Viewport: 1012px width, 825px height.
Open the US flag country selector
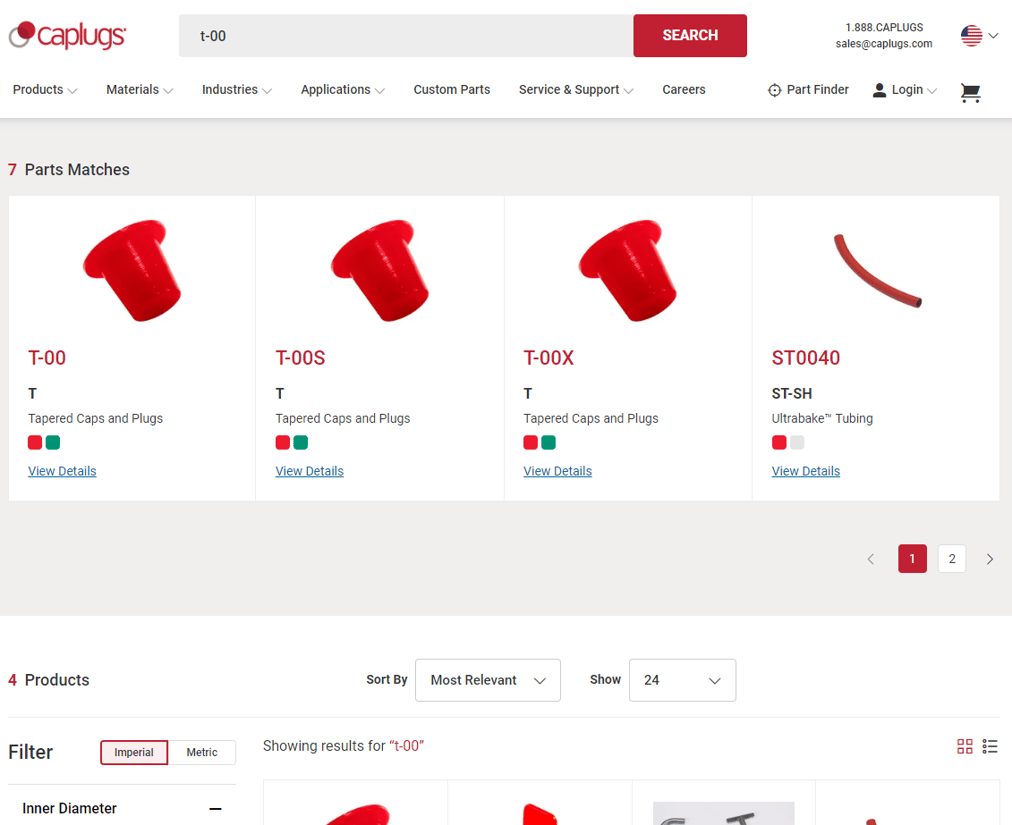pos(978,36)
